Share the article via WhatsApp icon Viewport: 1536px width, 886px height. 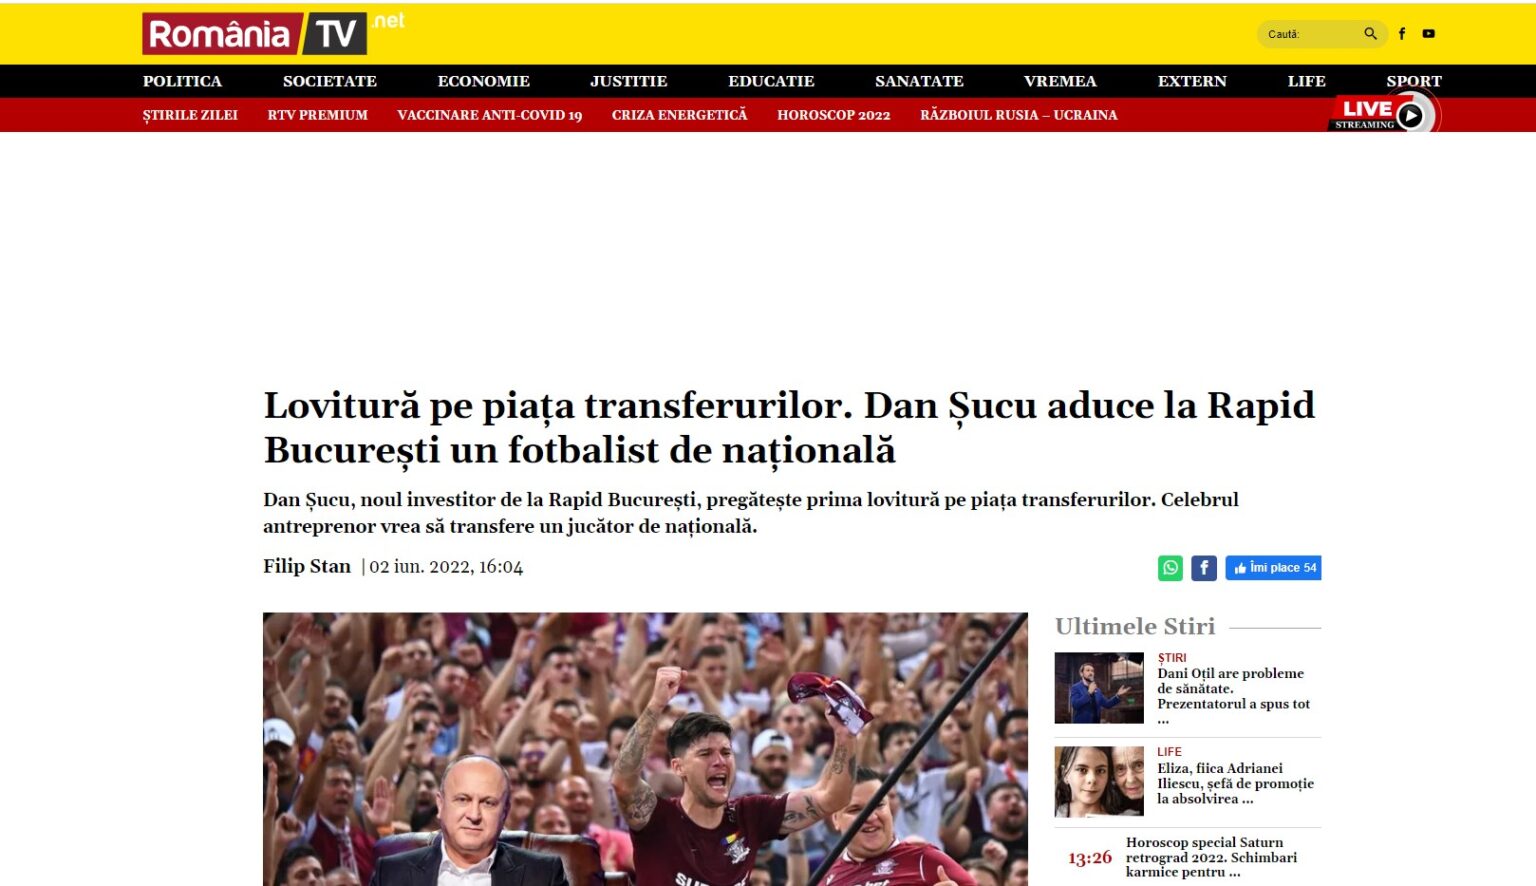(x=1170, y=568)
